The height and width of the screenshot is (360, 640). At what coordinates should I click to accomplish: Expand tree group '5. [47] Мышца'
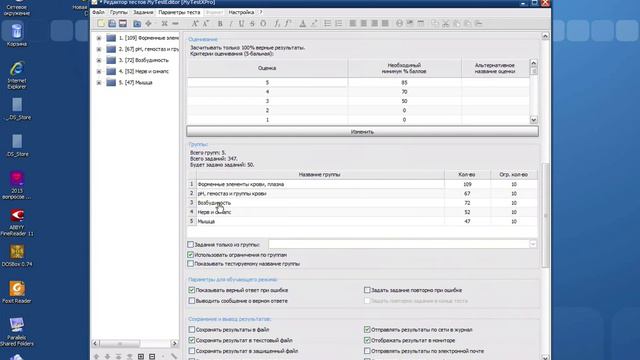tap(99, 82)
